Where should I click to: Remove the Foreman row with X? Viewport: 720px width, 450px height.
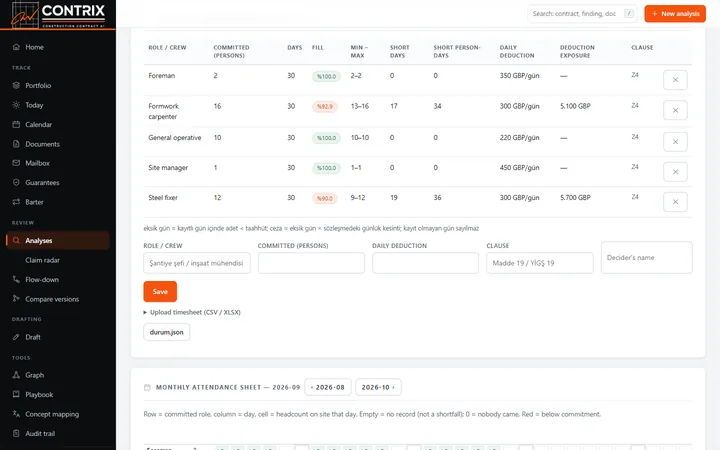click(x=675, y=80)
